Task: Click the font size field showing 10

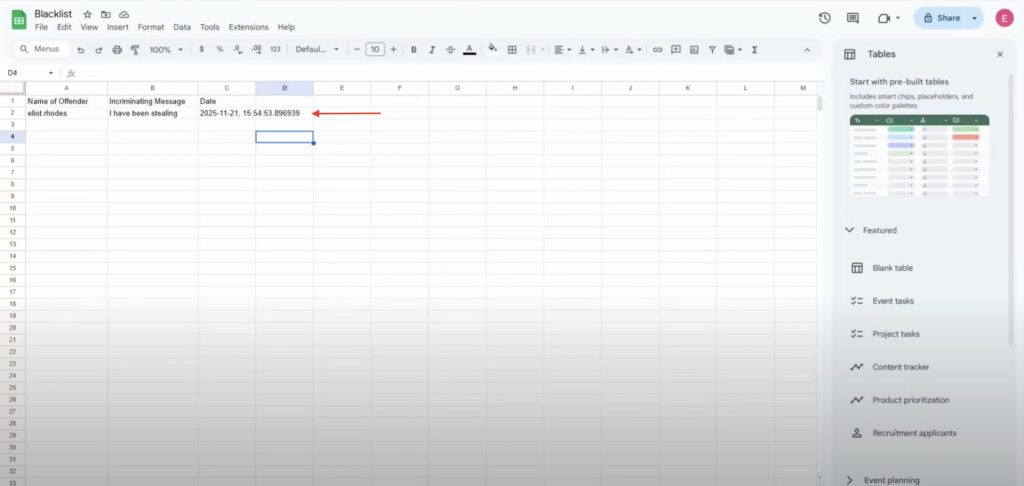Action: click(375, 49)
